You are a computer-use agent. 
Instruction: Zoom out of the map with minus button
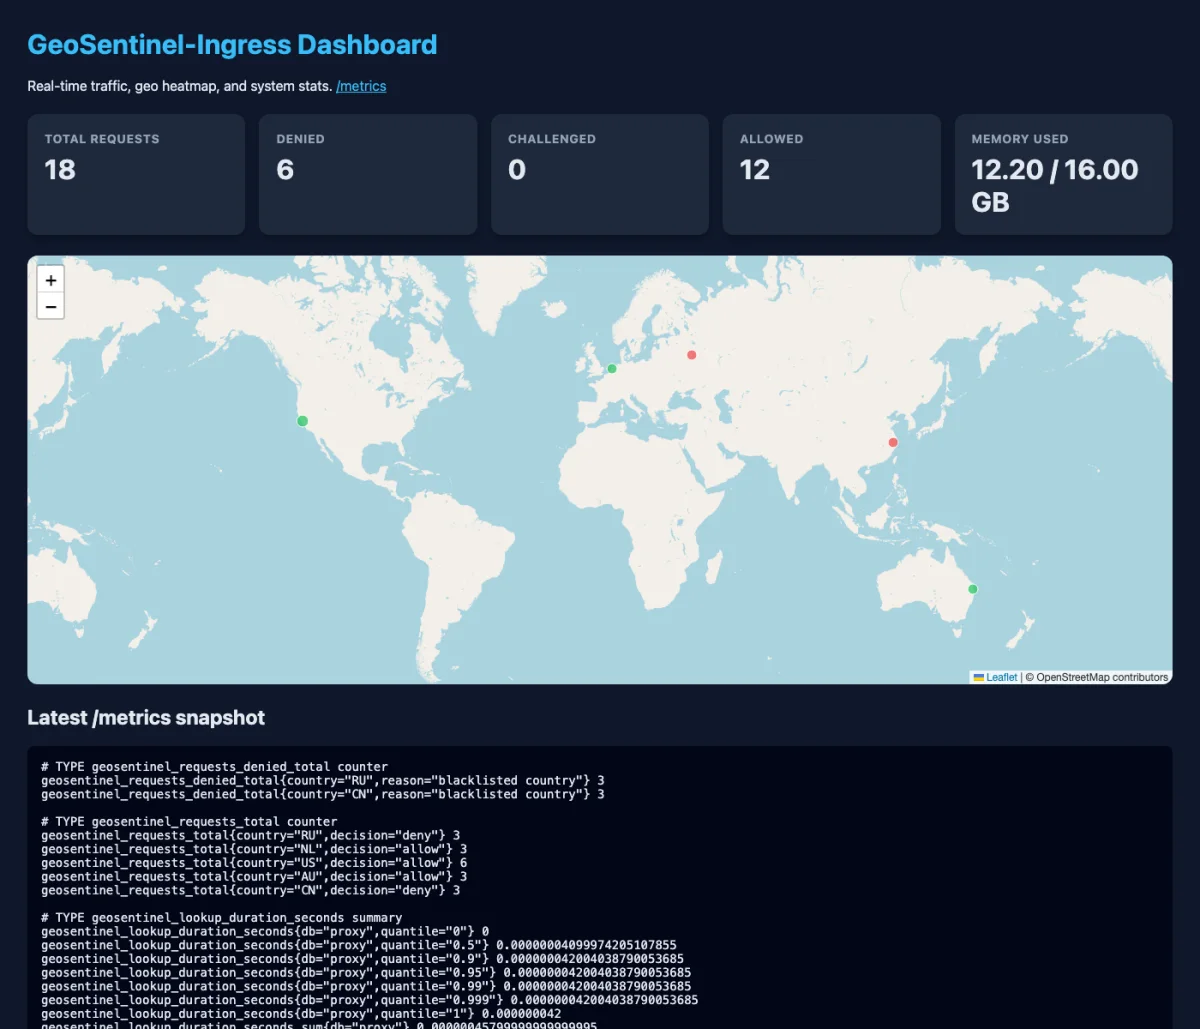click(x=51, y=306)
